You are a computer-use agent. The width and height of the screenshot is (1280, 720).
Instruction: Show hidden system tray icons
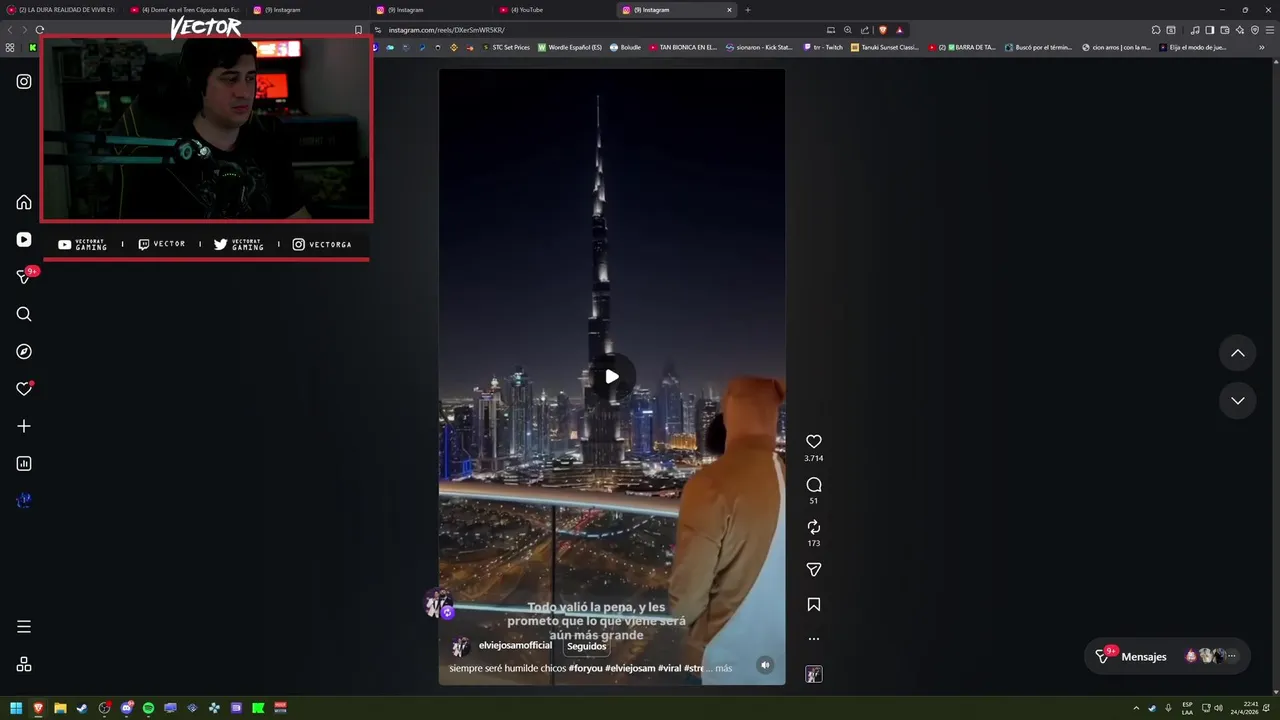[x=1136, y=708]
